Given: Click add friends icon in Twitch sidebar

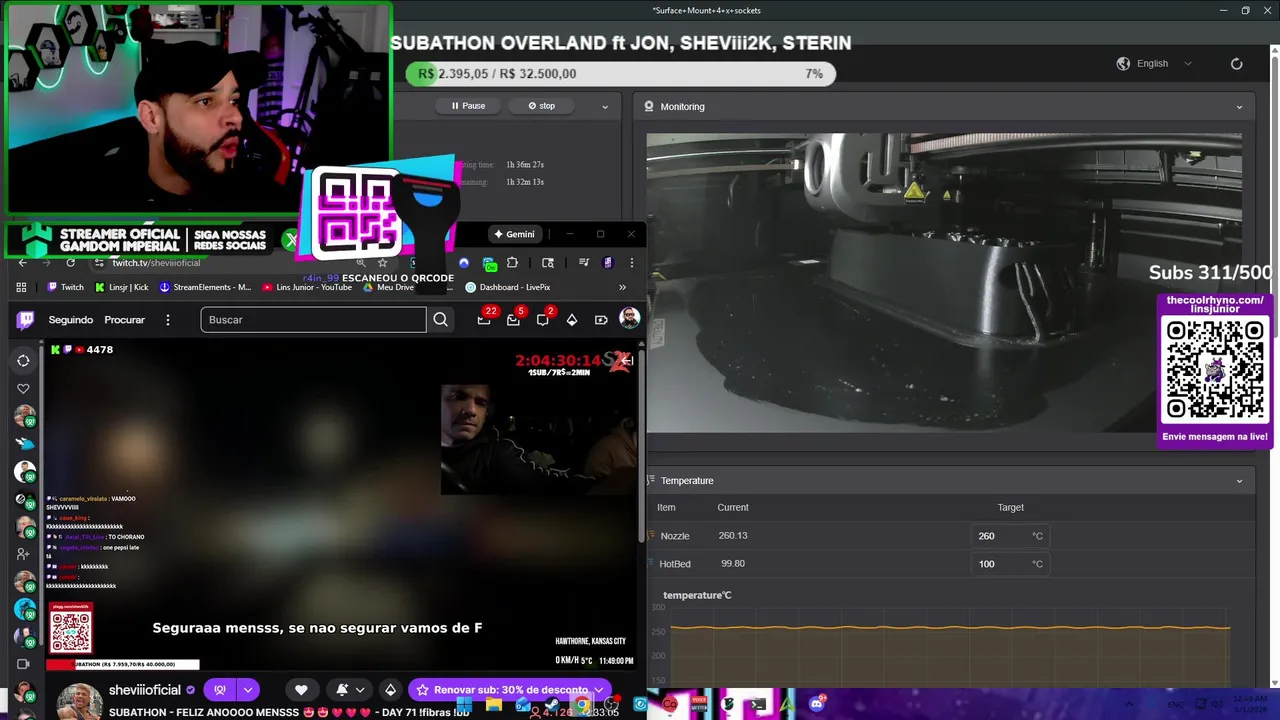Looking at the screenshot, I should pos(23,554).
